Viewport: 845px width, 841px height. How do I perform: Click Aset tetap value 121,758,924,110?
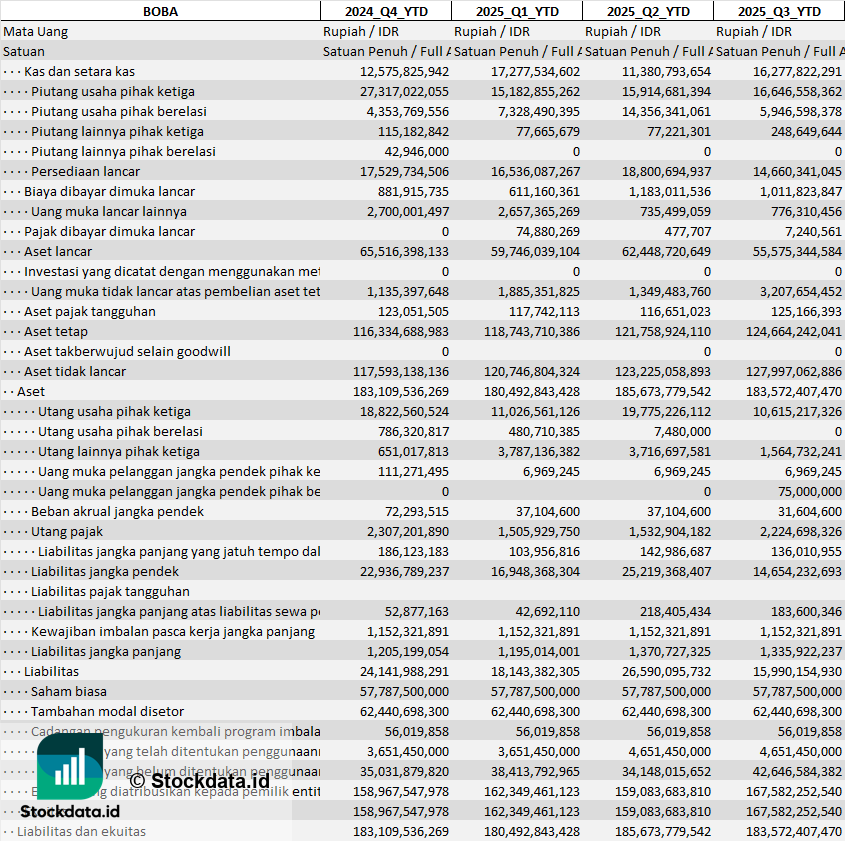[x=663, y=331]
